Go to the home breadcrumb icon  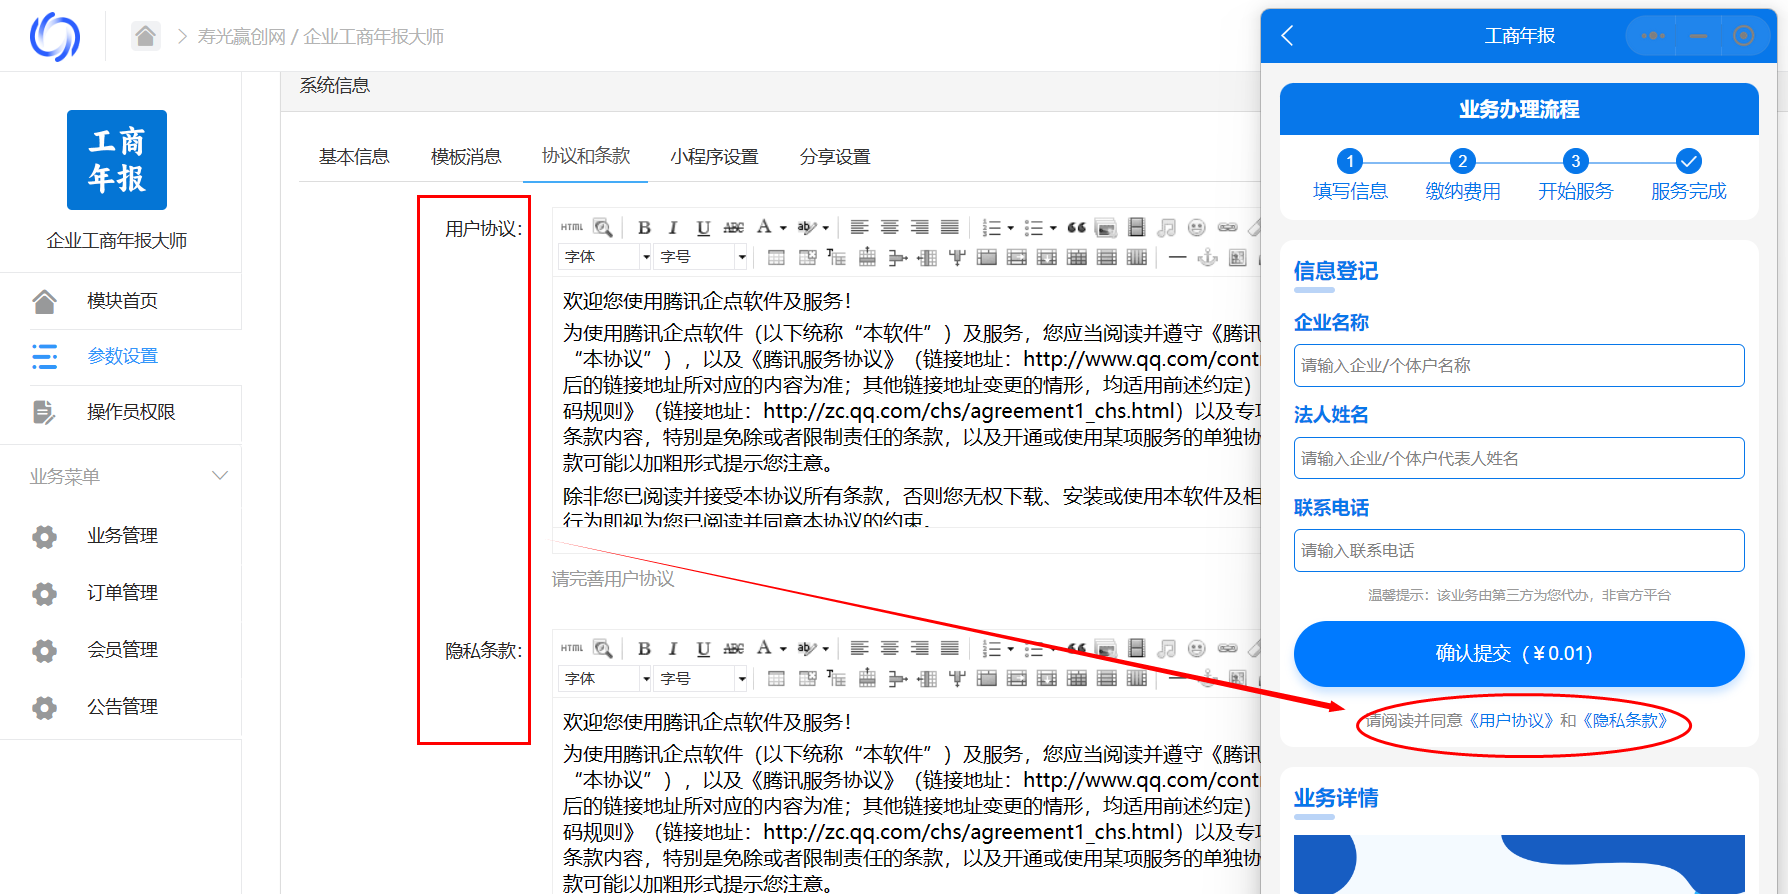point(146,37)
